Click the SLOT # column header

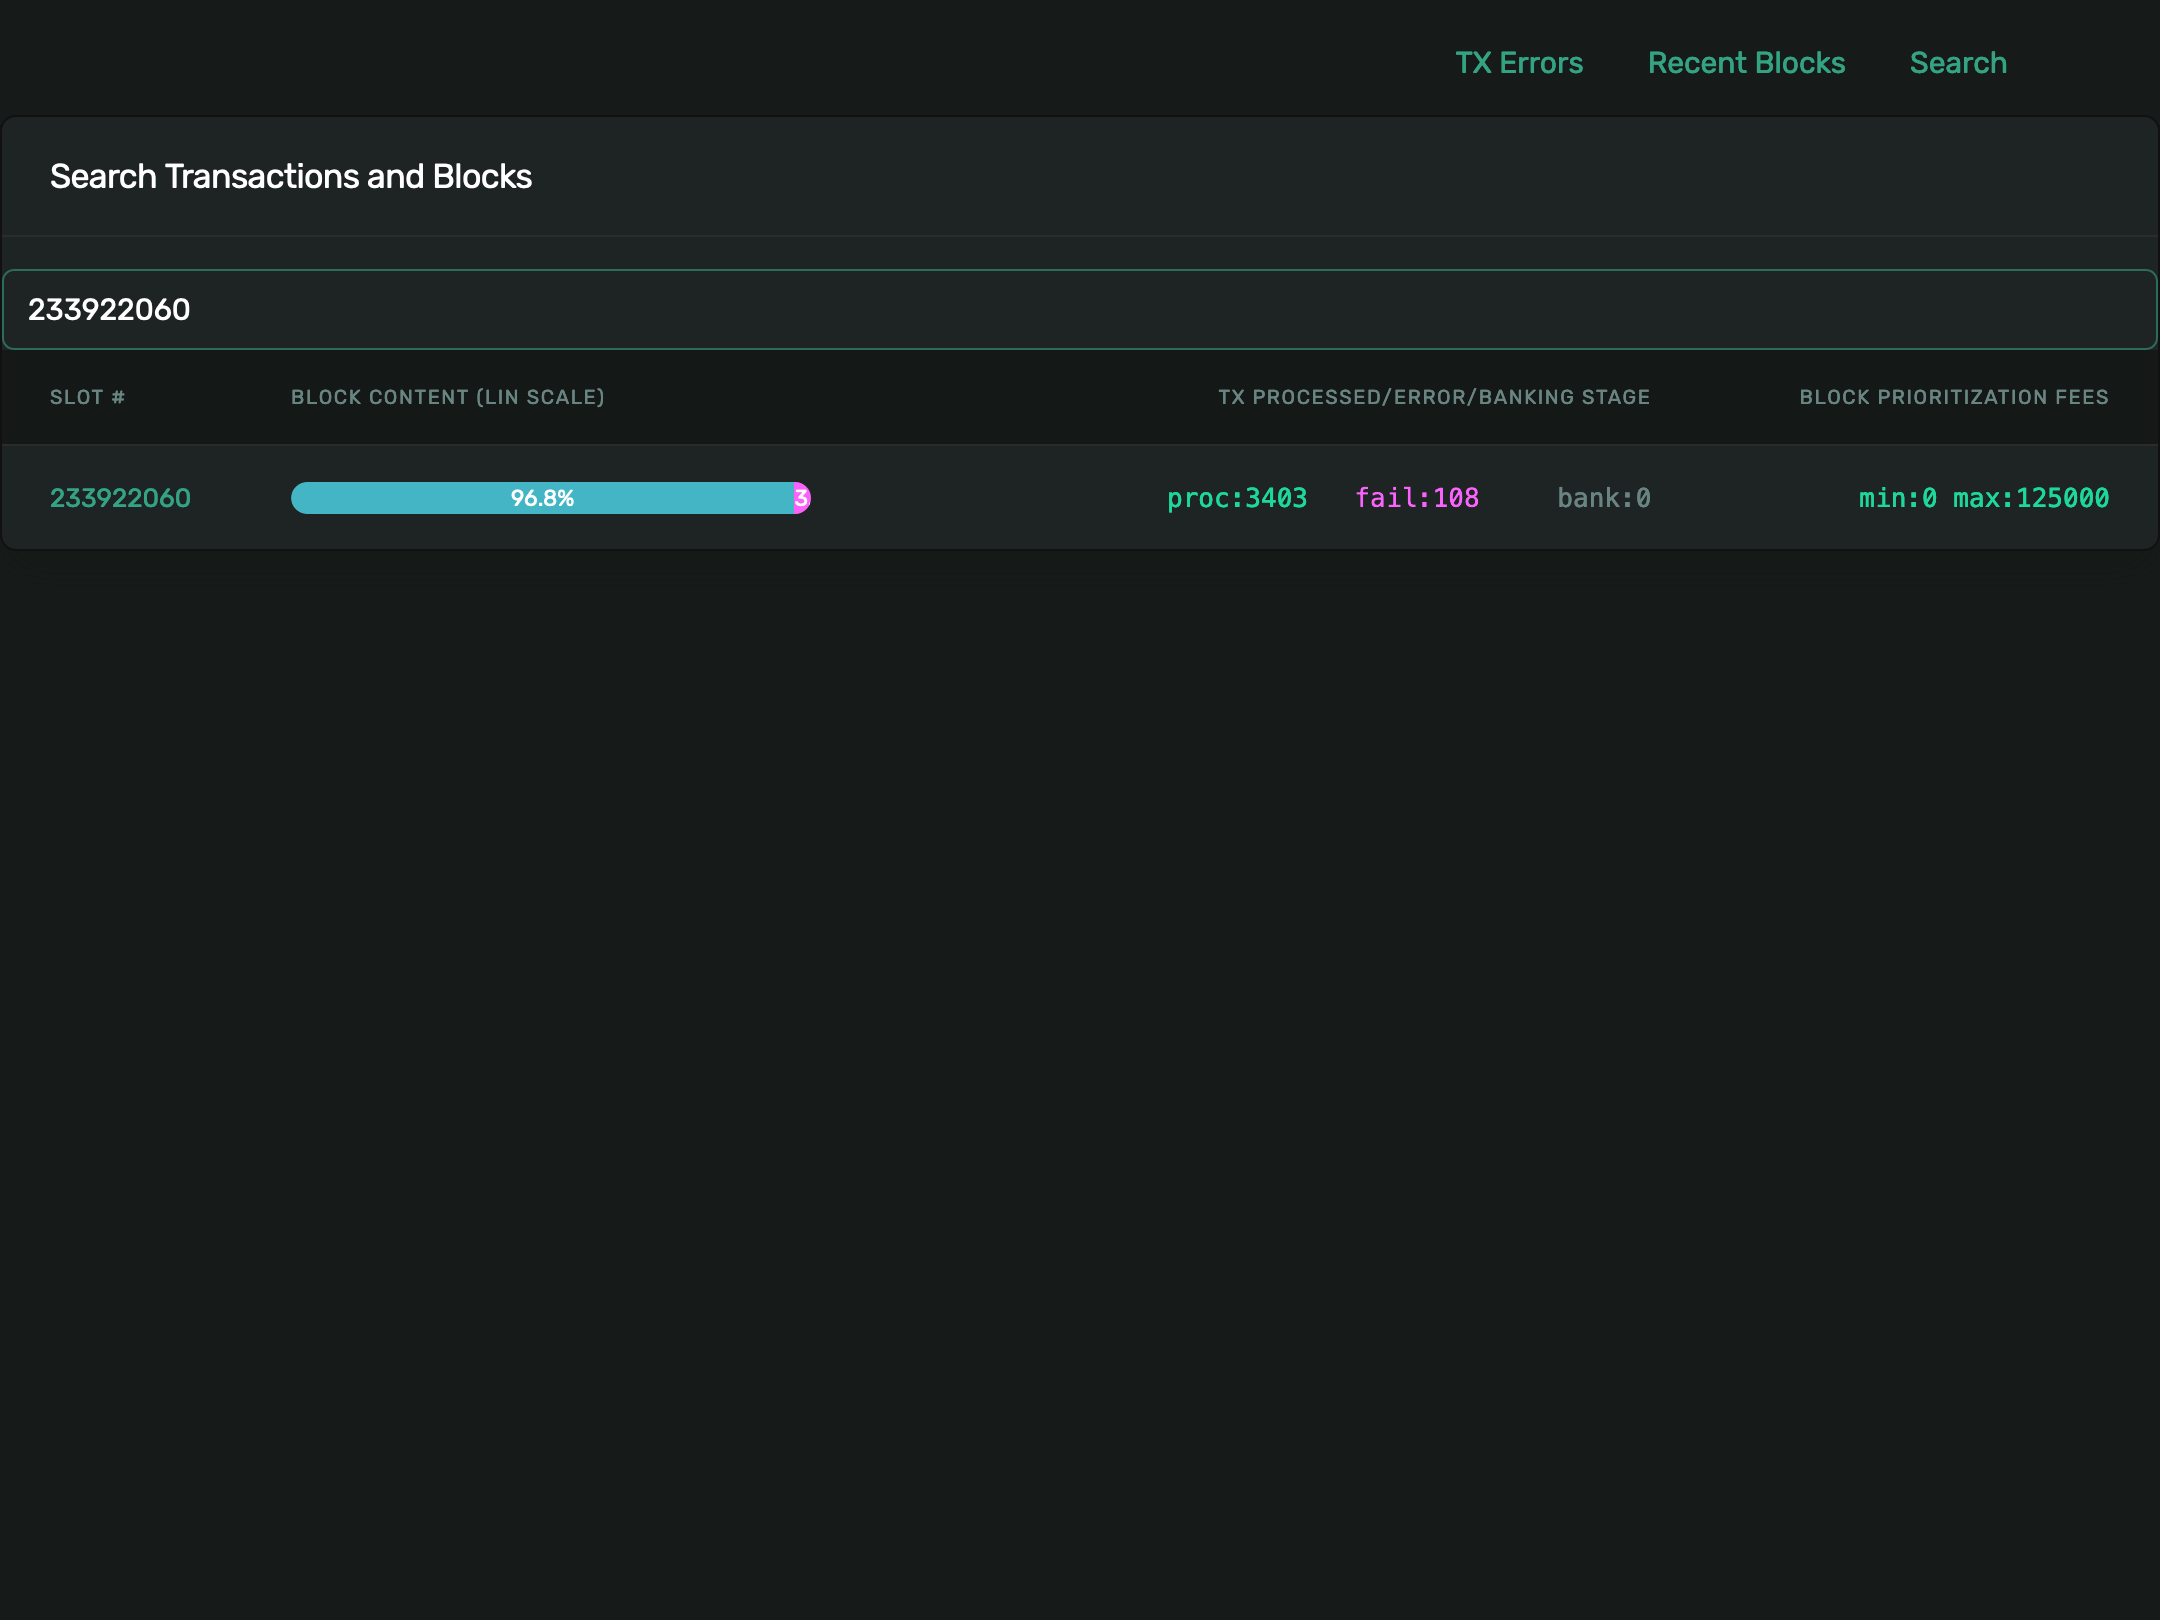pyautogui.click(x=88, y=397)
